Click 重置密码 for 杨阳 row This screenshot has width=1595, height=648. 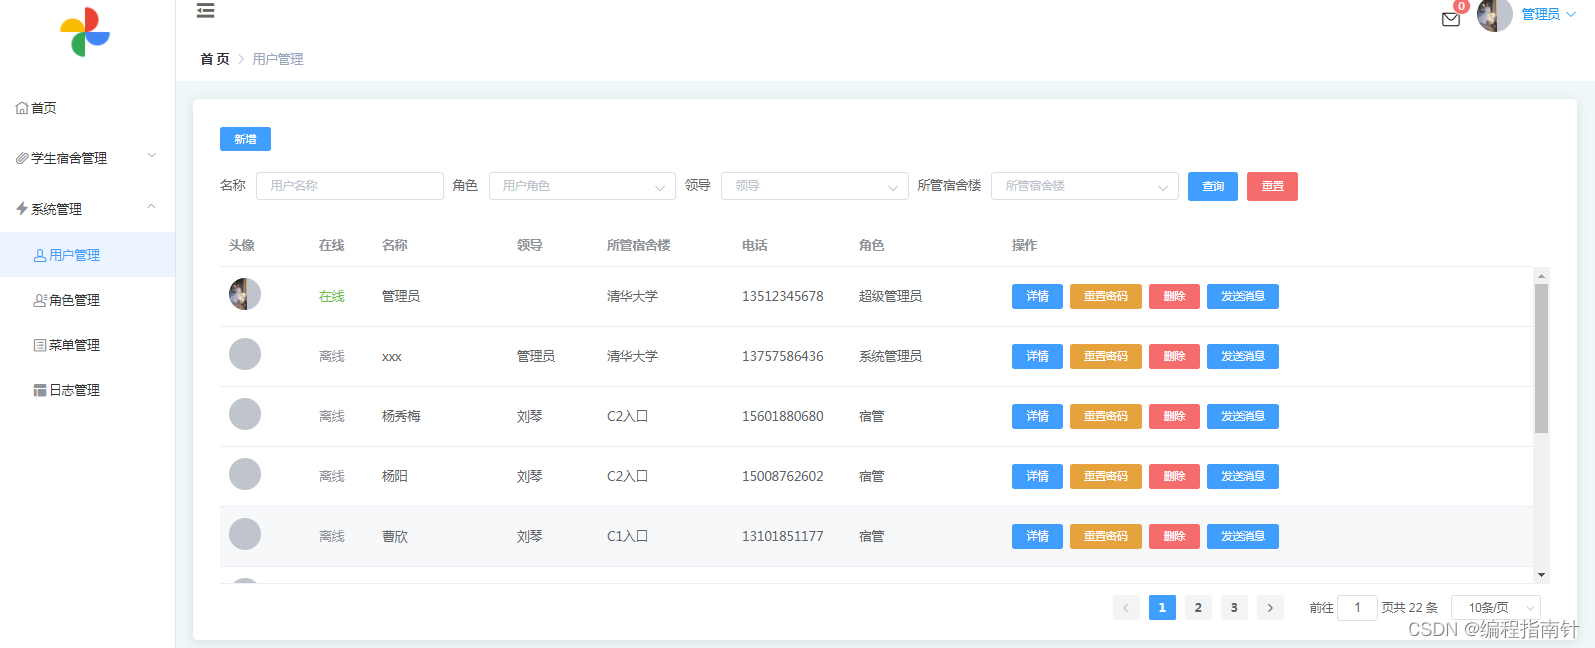click(1105, 476)
